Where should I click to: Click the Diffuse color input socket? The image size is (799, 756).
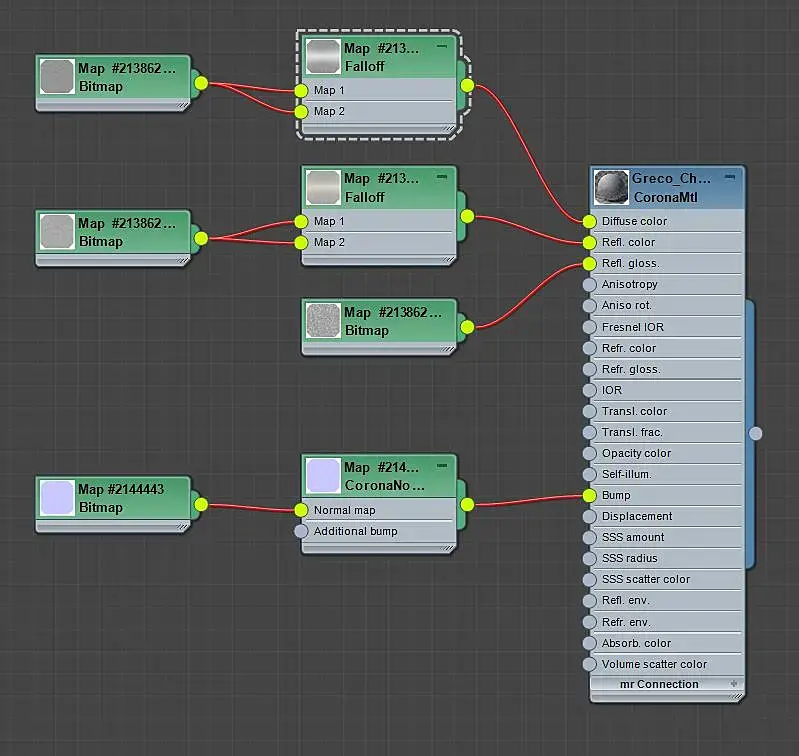[590, 222]
